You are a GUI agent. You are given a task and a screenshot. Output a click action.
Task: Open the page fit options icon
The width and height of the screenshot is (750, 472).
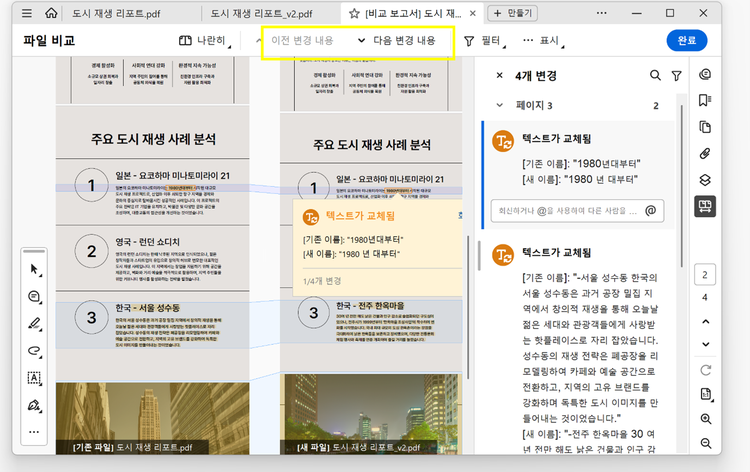point(706,394)
